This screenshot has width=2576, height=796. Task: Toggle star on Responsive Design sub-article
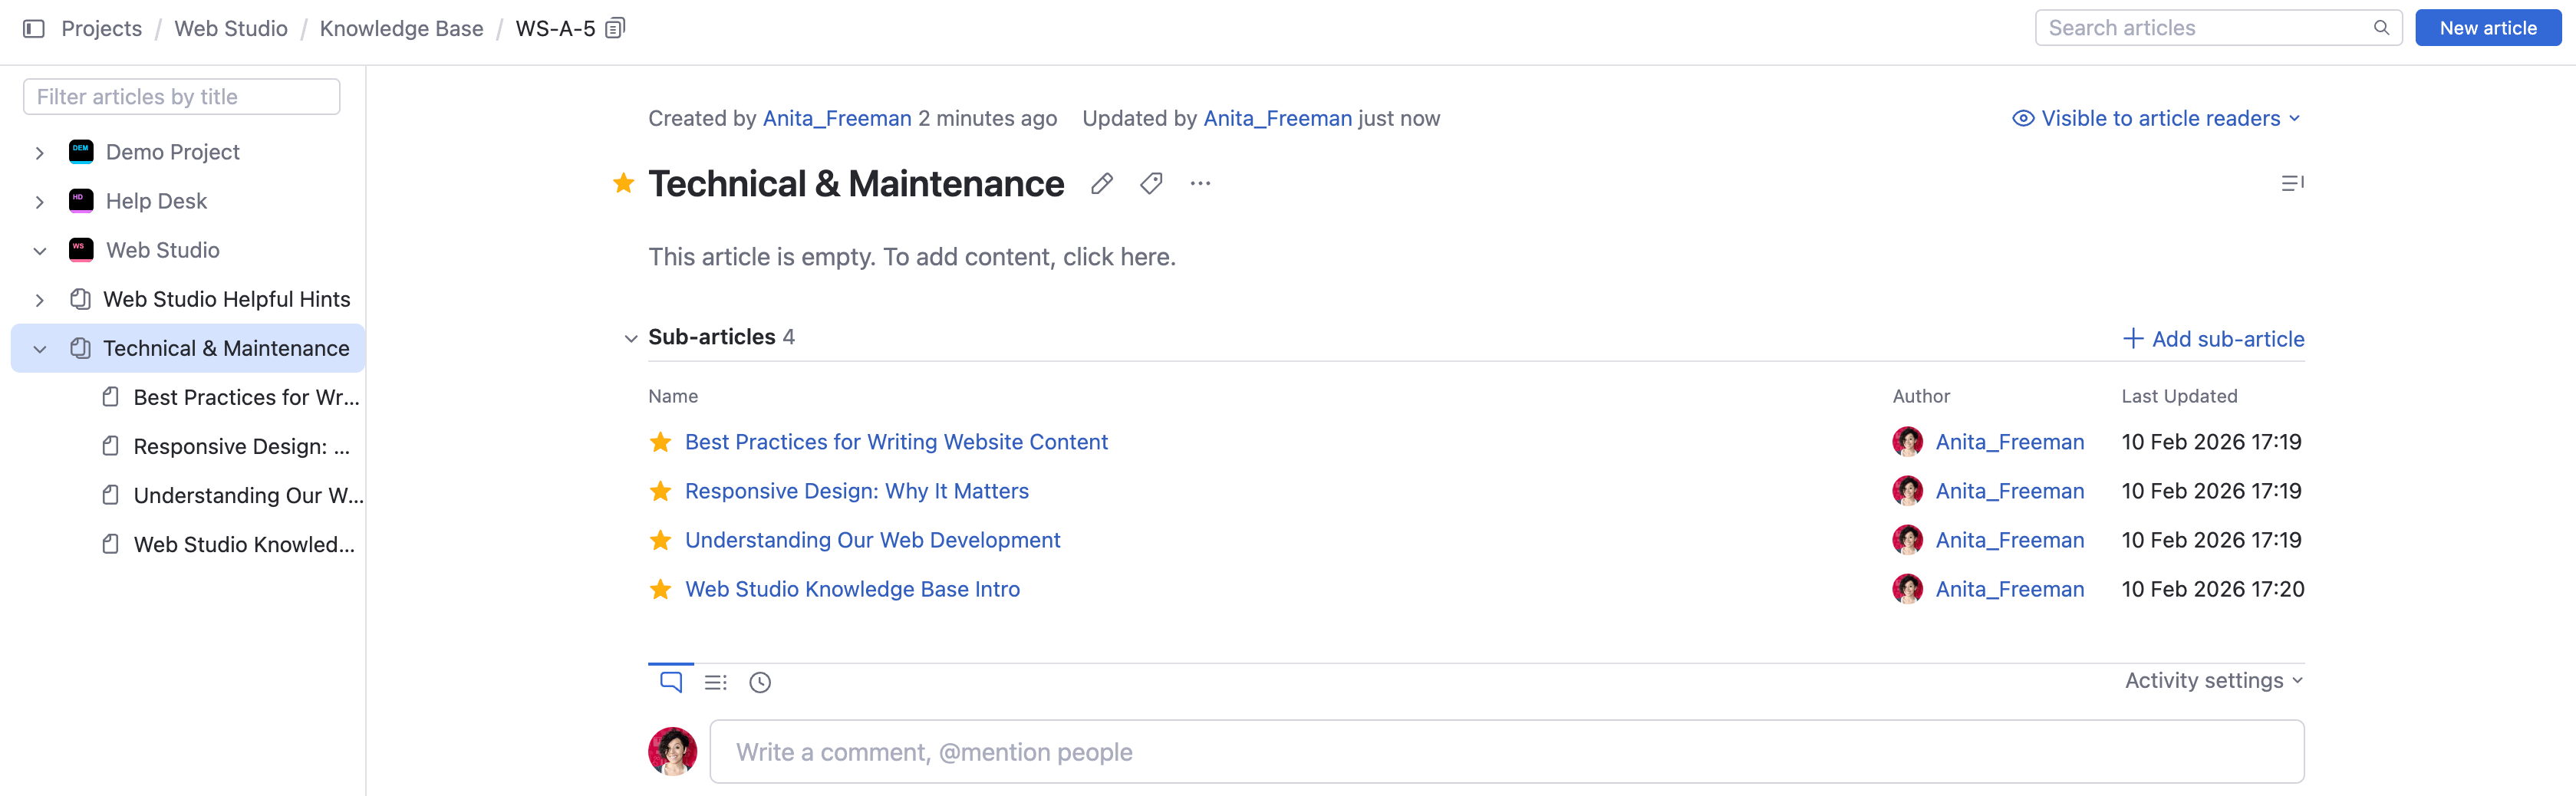coord(660,491)
